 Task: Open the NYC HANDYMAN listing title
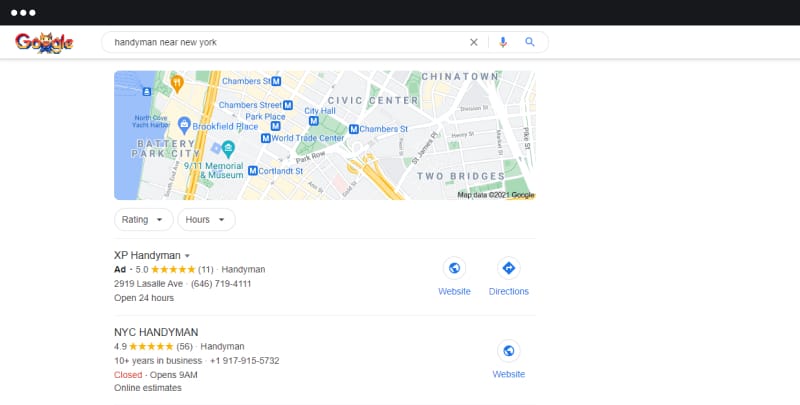[x=156, y=332]
